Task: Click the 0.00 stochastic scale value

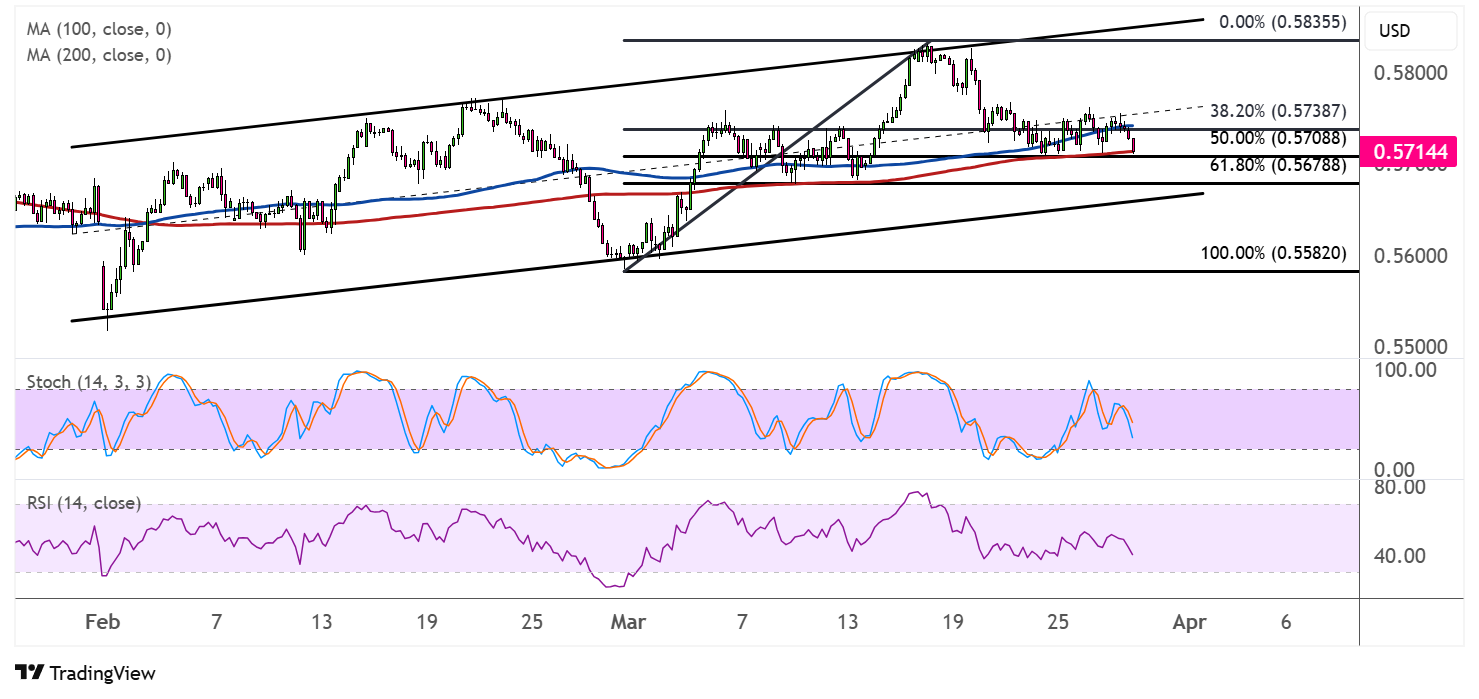Action: [x=1395, y=470]
